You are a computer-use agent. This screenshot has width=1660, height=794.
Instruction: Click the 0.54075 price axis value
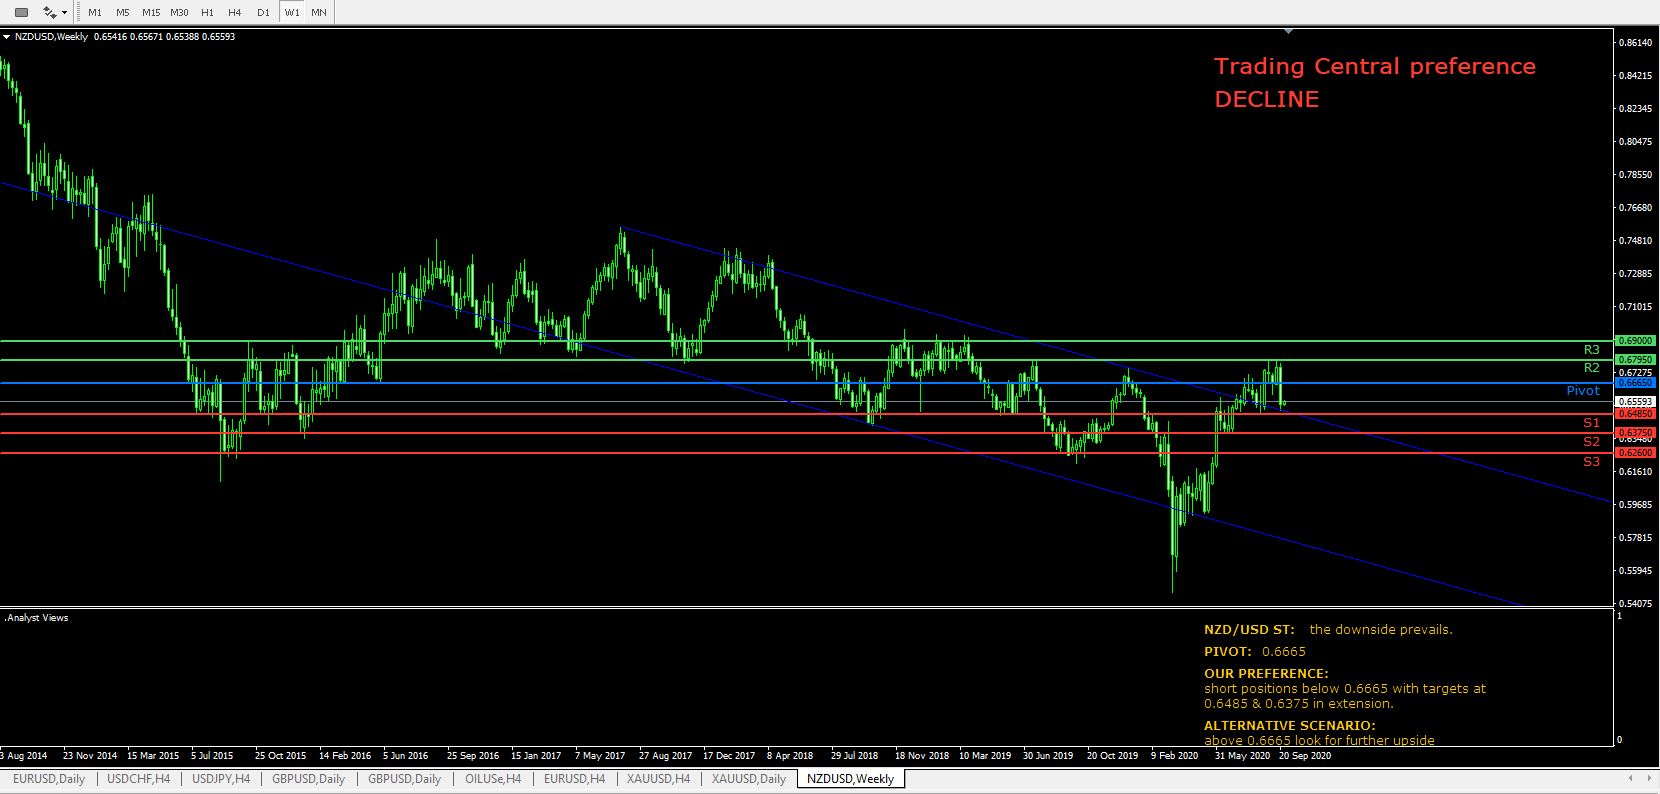point(1637,604)
